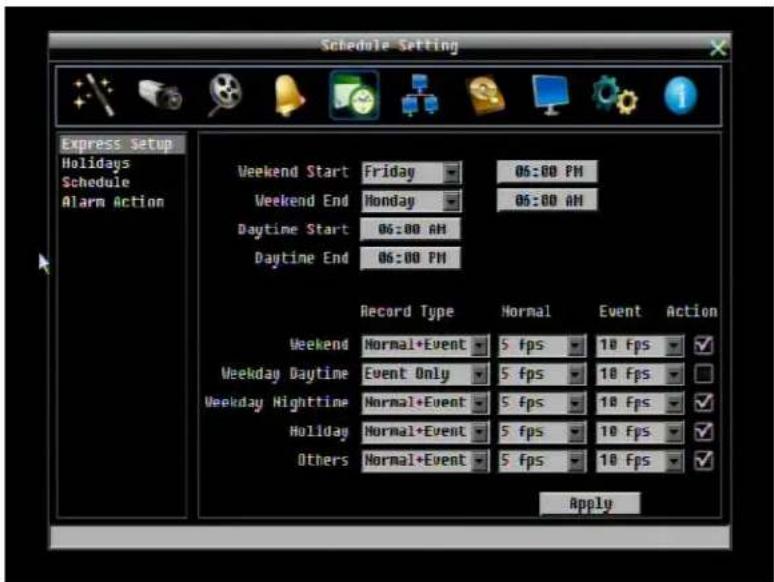774x582 pixels.
Task: Open the system gears settings icon
Action: (x=615, y=96)
